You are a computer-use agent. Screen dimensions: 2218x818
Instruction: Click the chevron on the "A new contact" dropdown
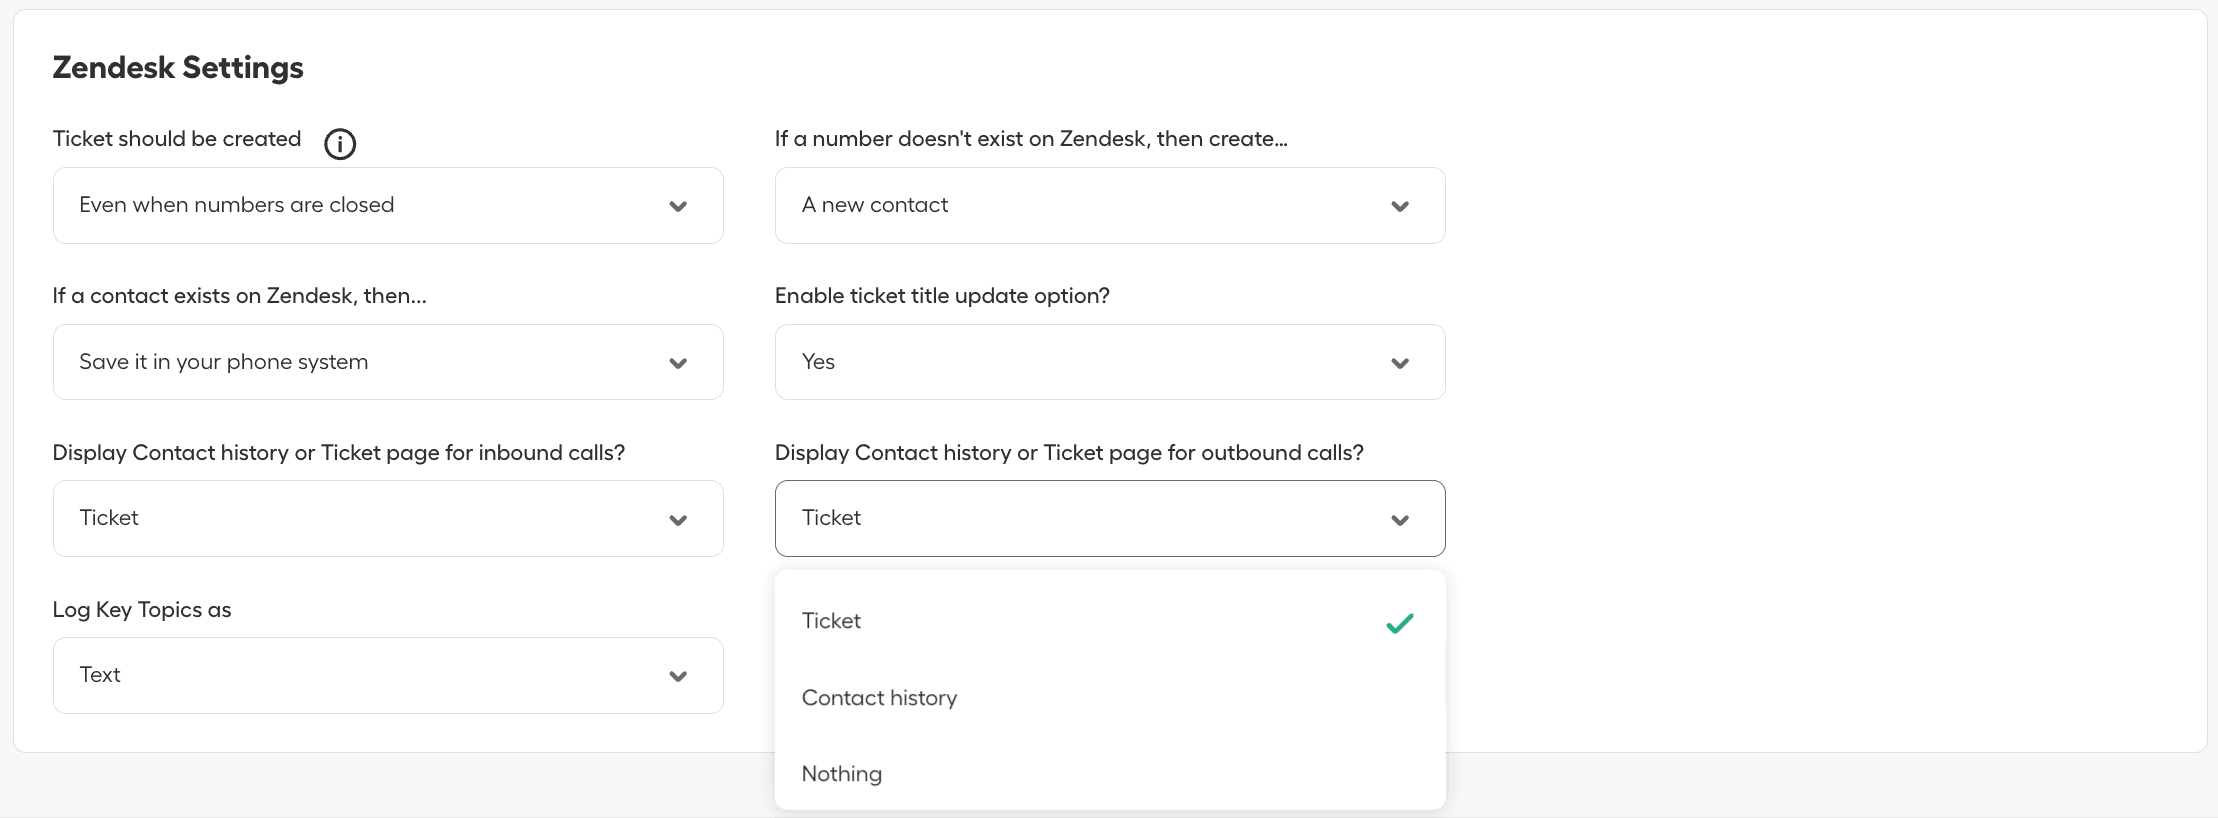(x=1400, y=205)
